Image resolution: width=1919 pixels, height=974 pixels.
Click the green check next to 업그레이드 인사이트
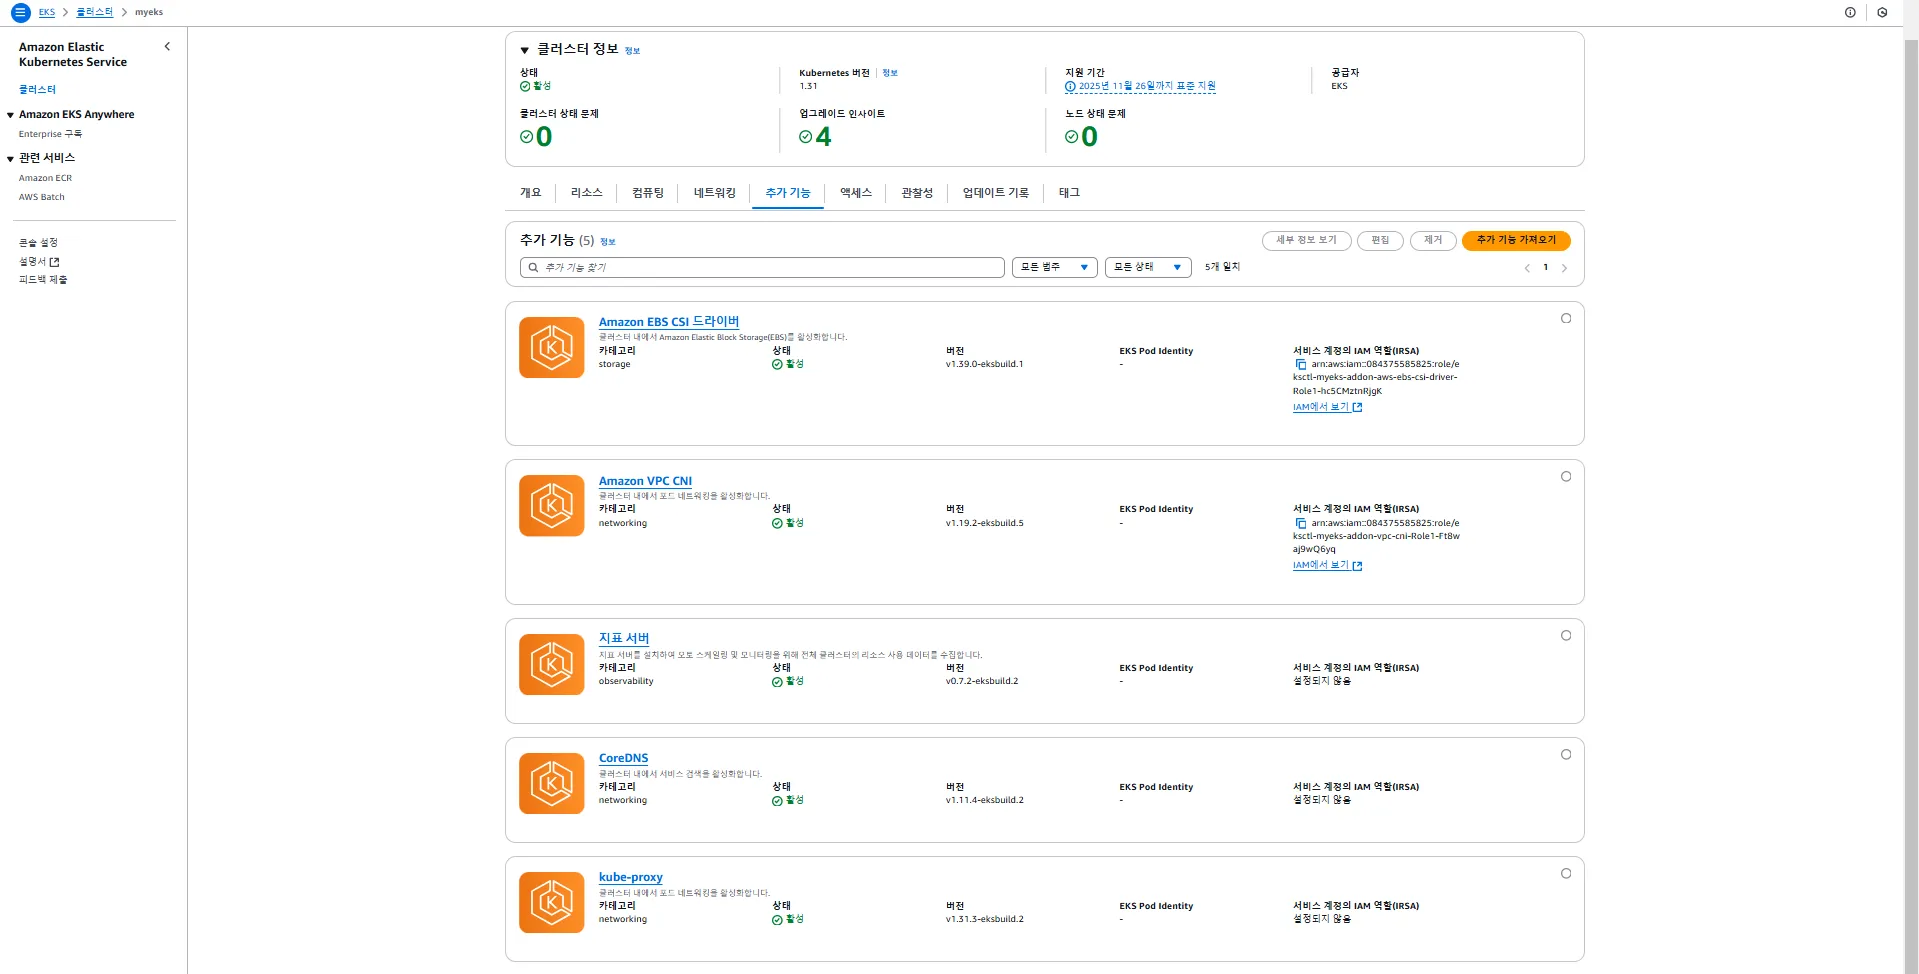805,137
